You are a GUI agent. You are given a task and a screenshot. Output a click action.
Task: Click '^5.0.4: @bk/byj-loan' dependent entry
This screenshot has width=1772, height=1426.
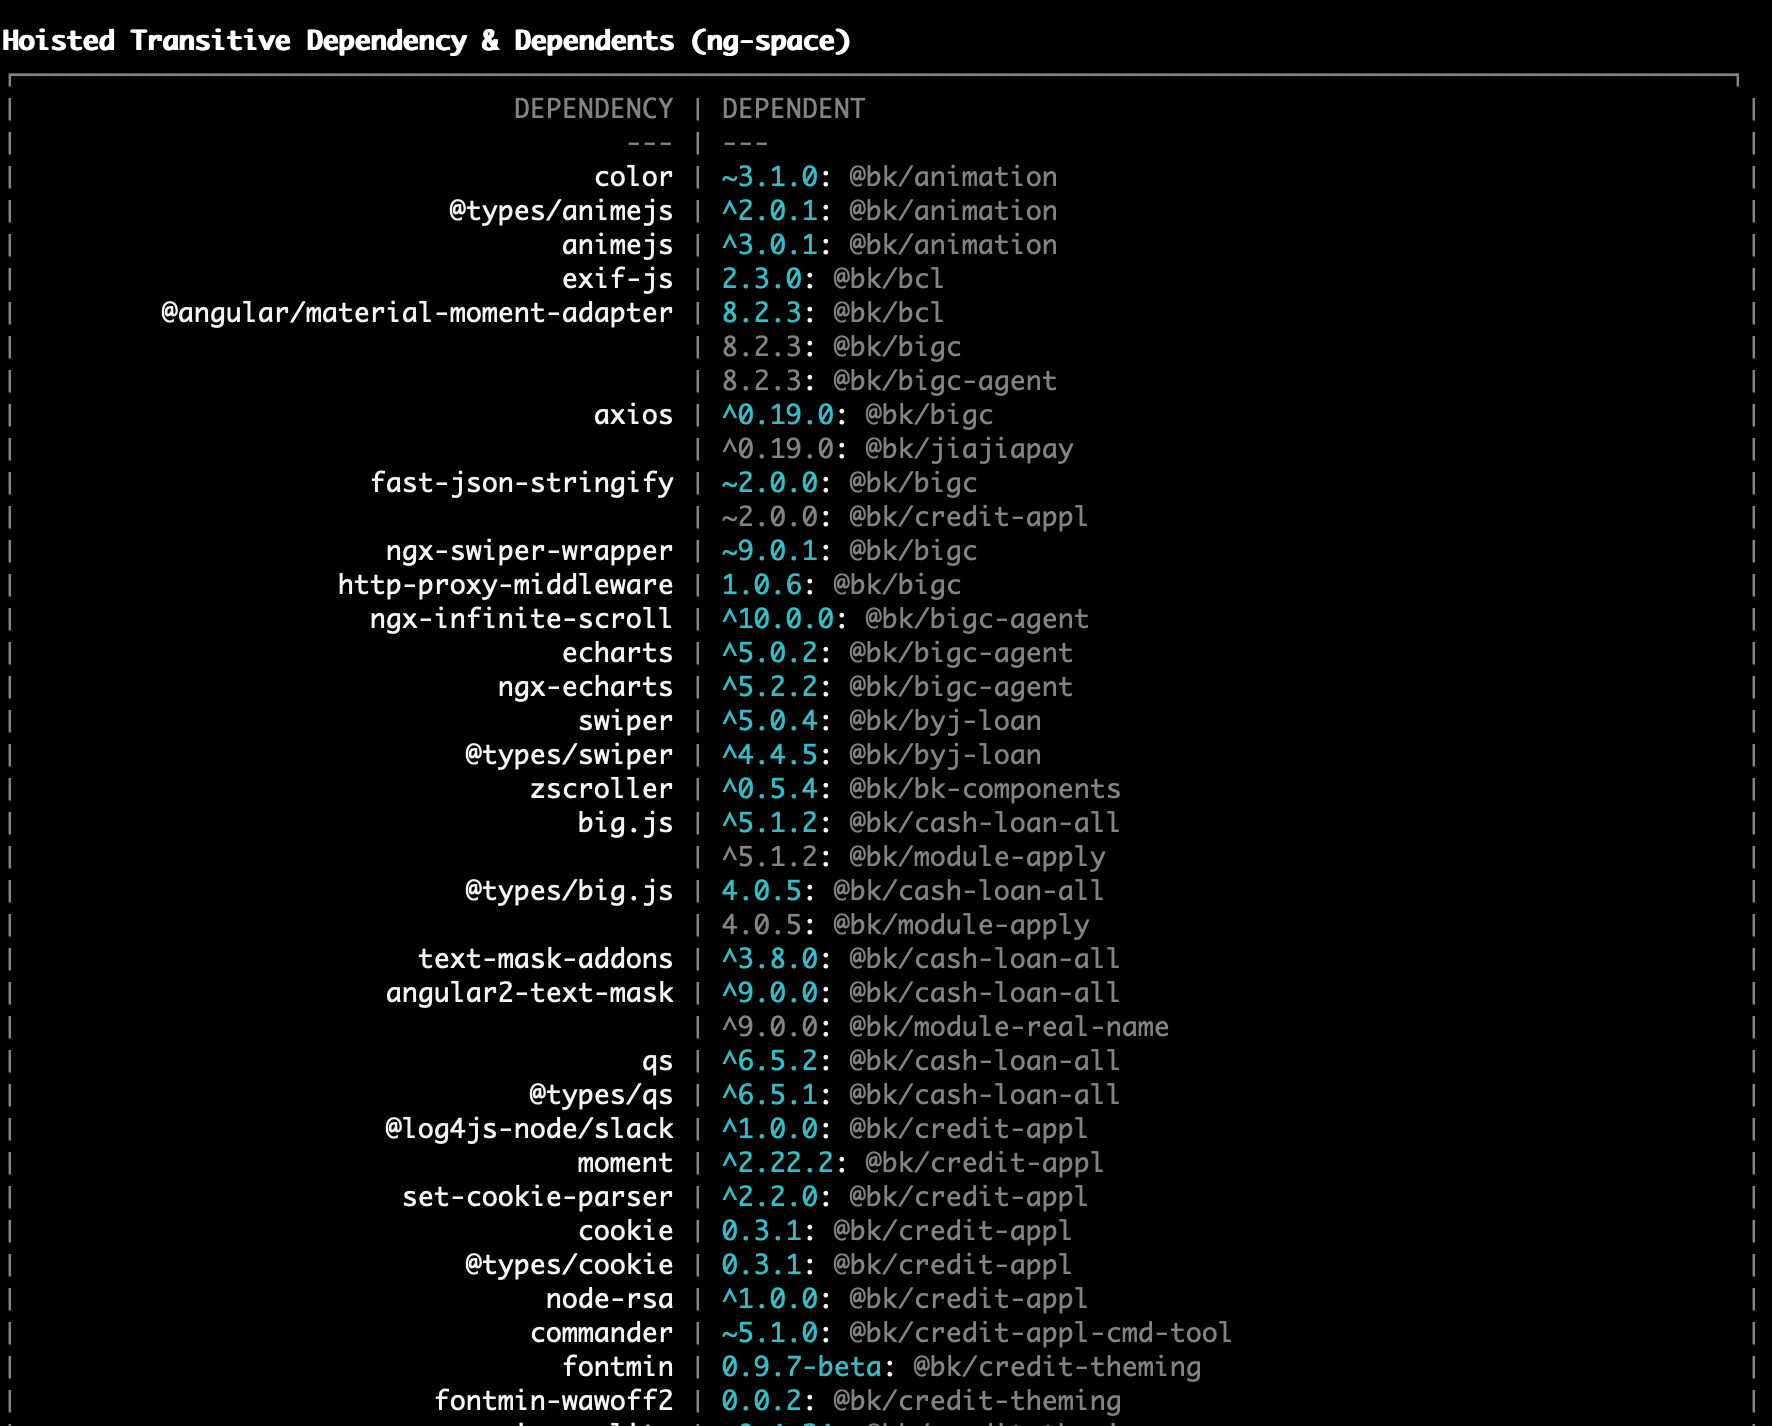point(881,721)
